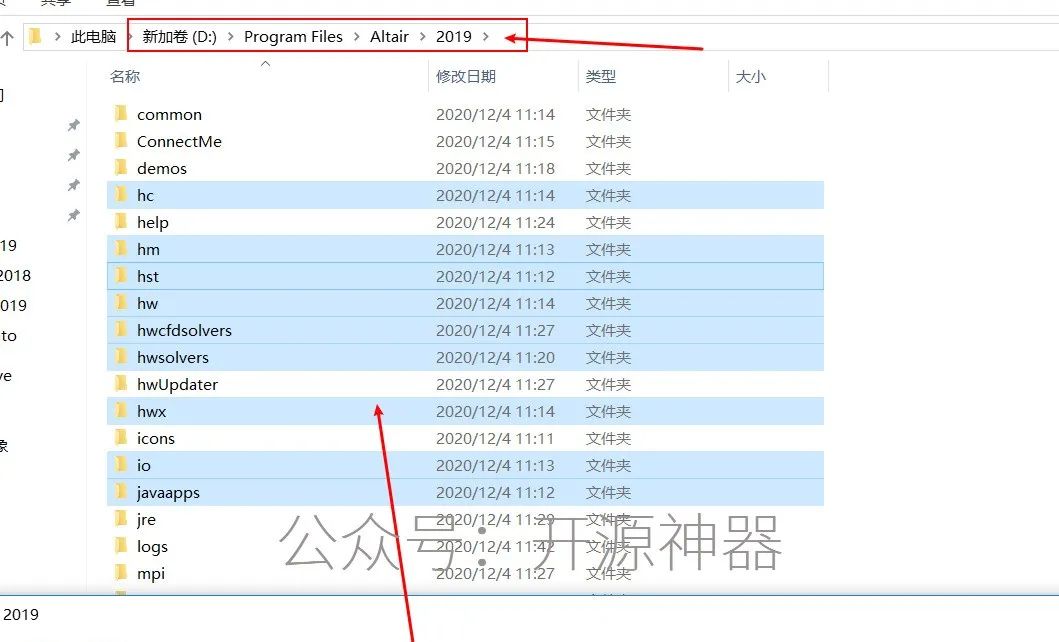The height and width of the screenshot is (642, 1059).
Task: Click date 2020/12/4 11:20 of hwsolvers
Action: (496, 358)
